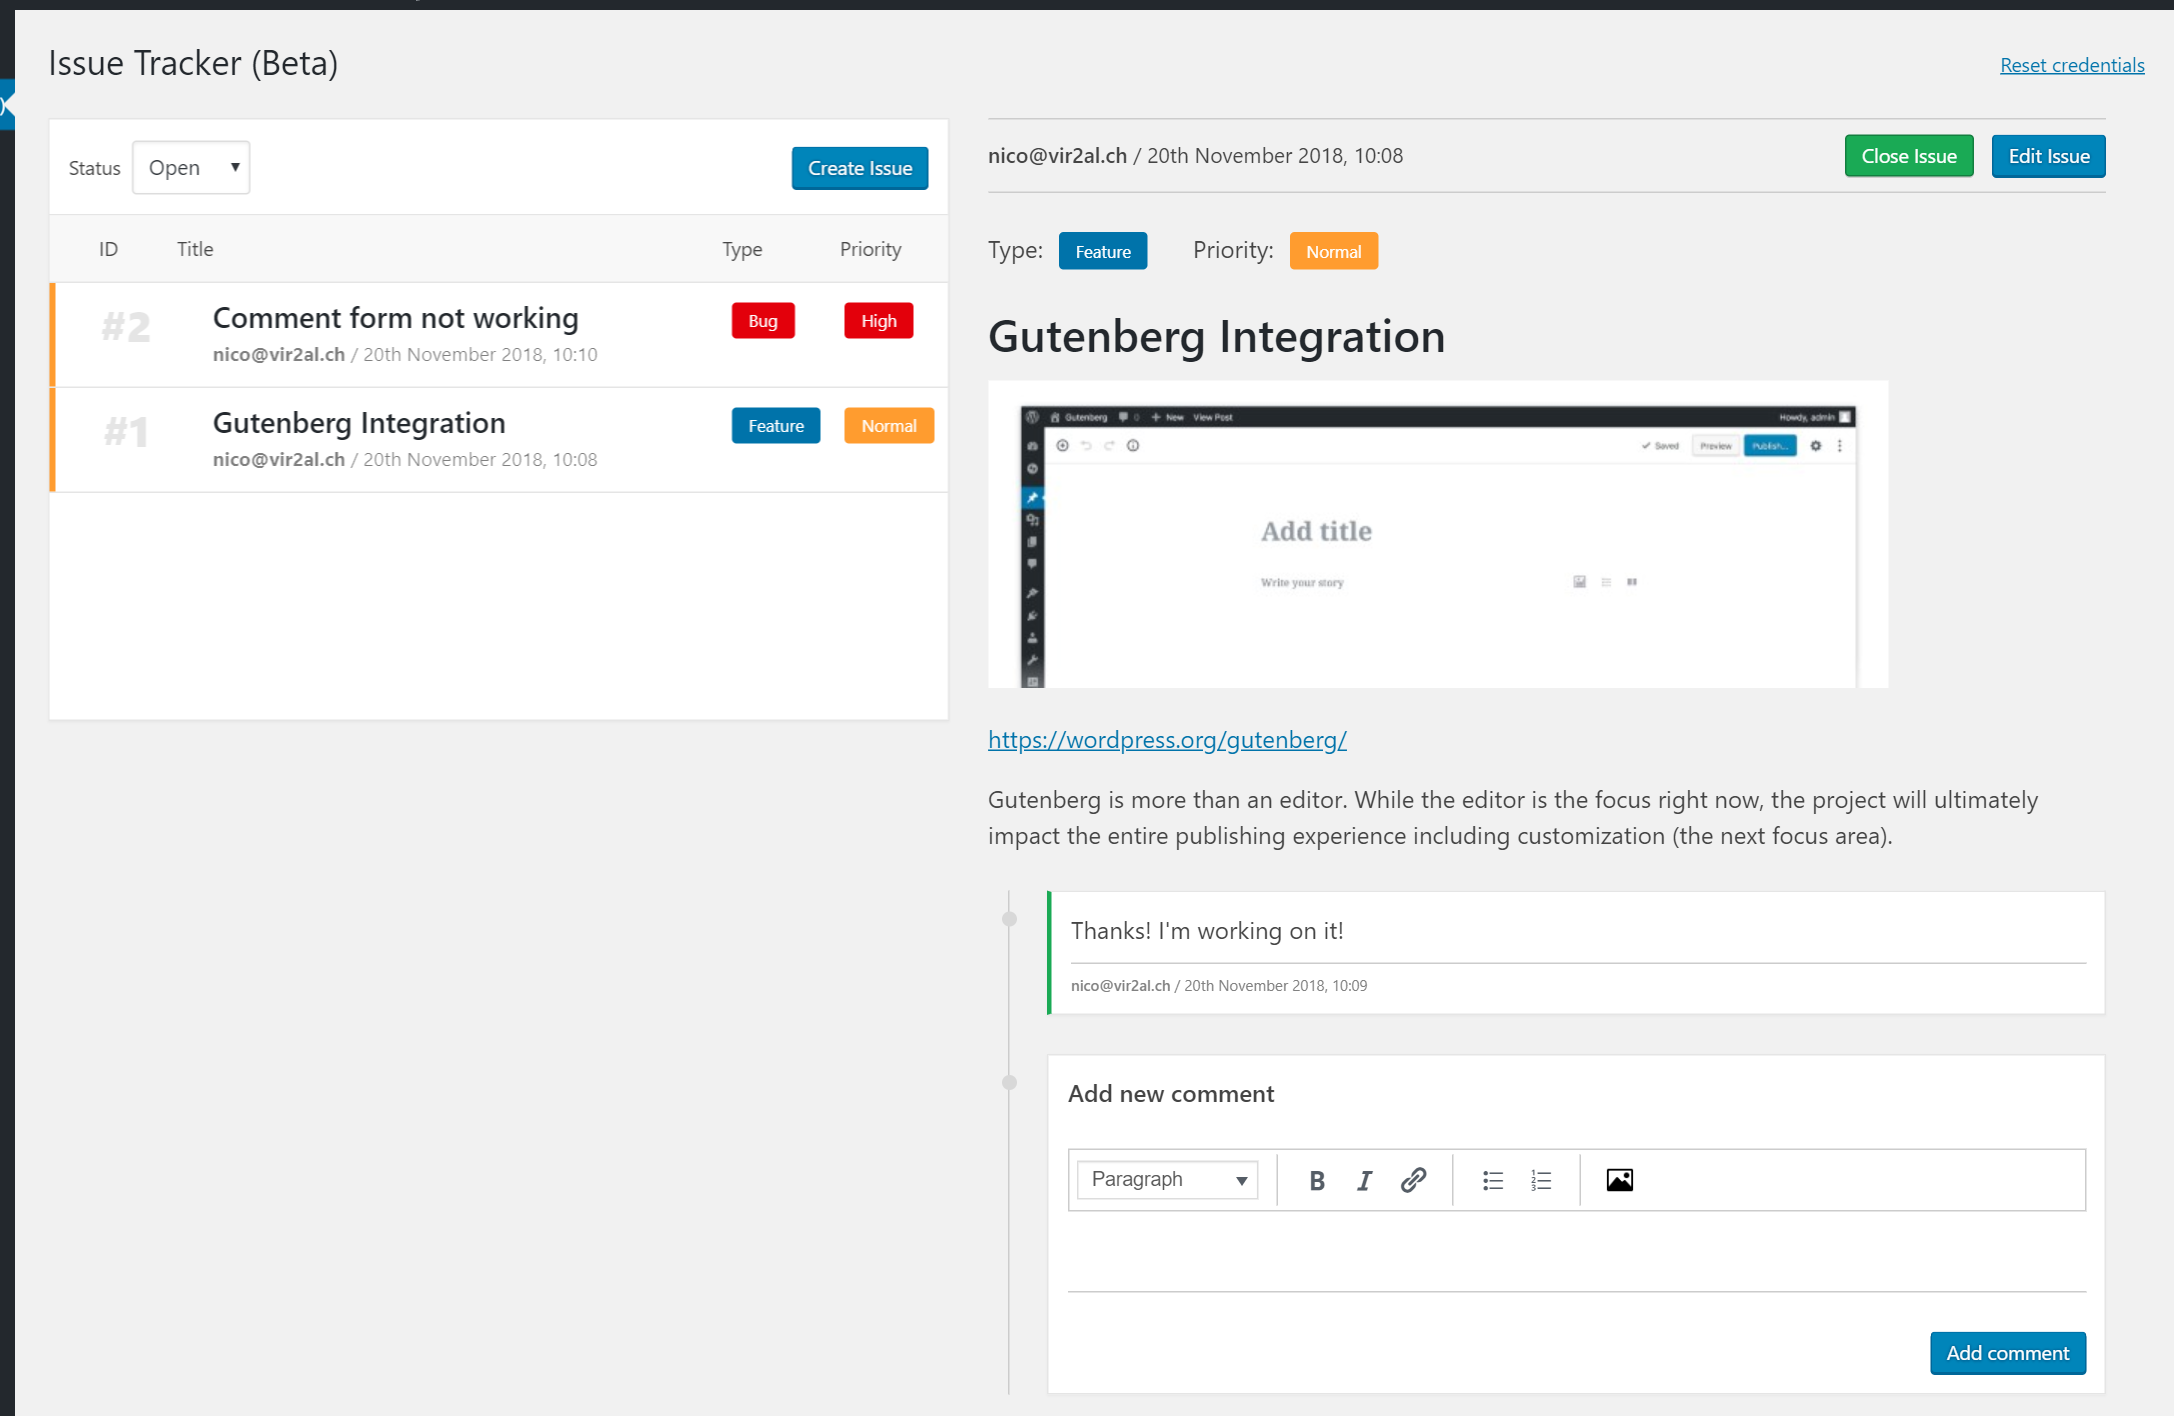
Task: Click the ID column header
Action: 108,249
